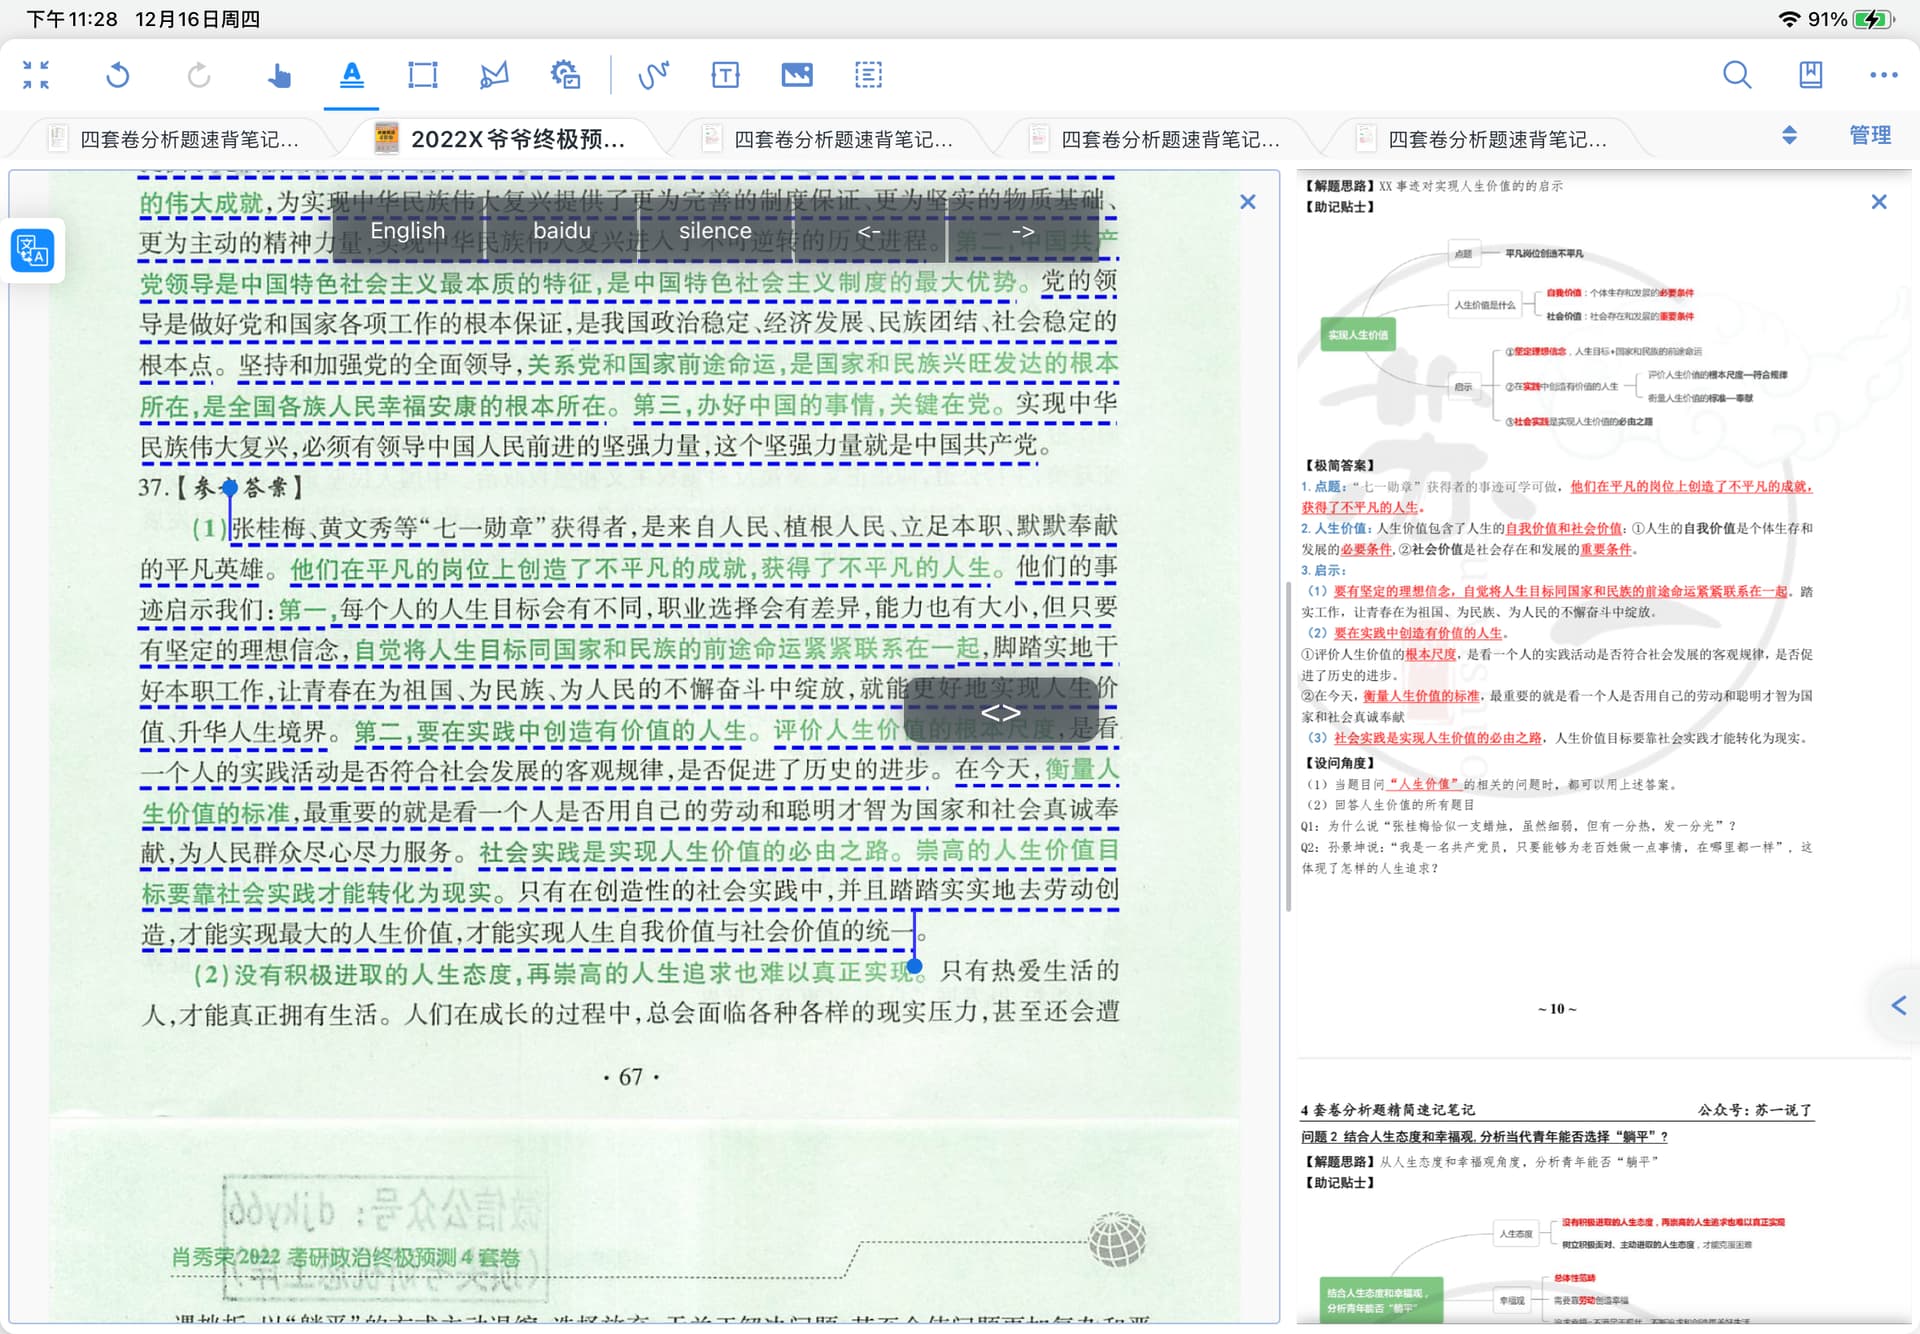Tap the left pane vertical scrollbar
The width and height of the screenshot is (1920, 1334).
point(1288,745)
